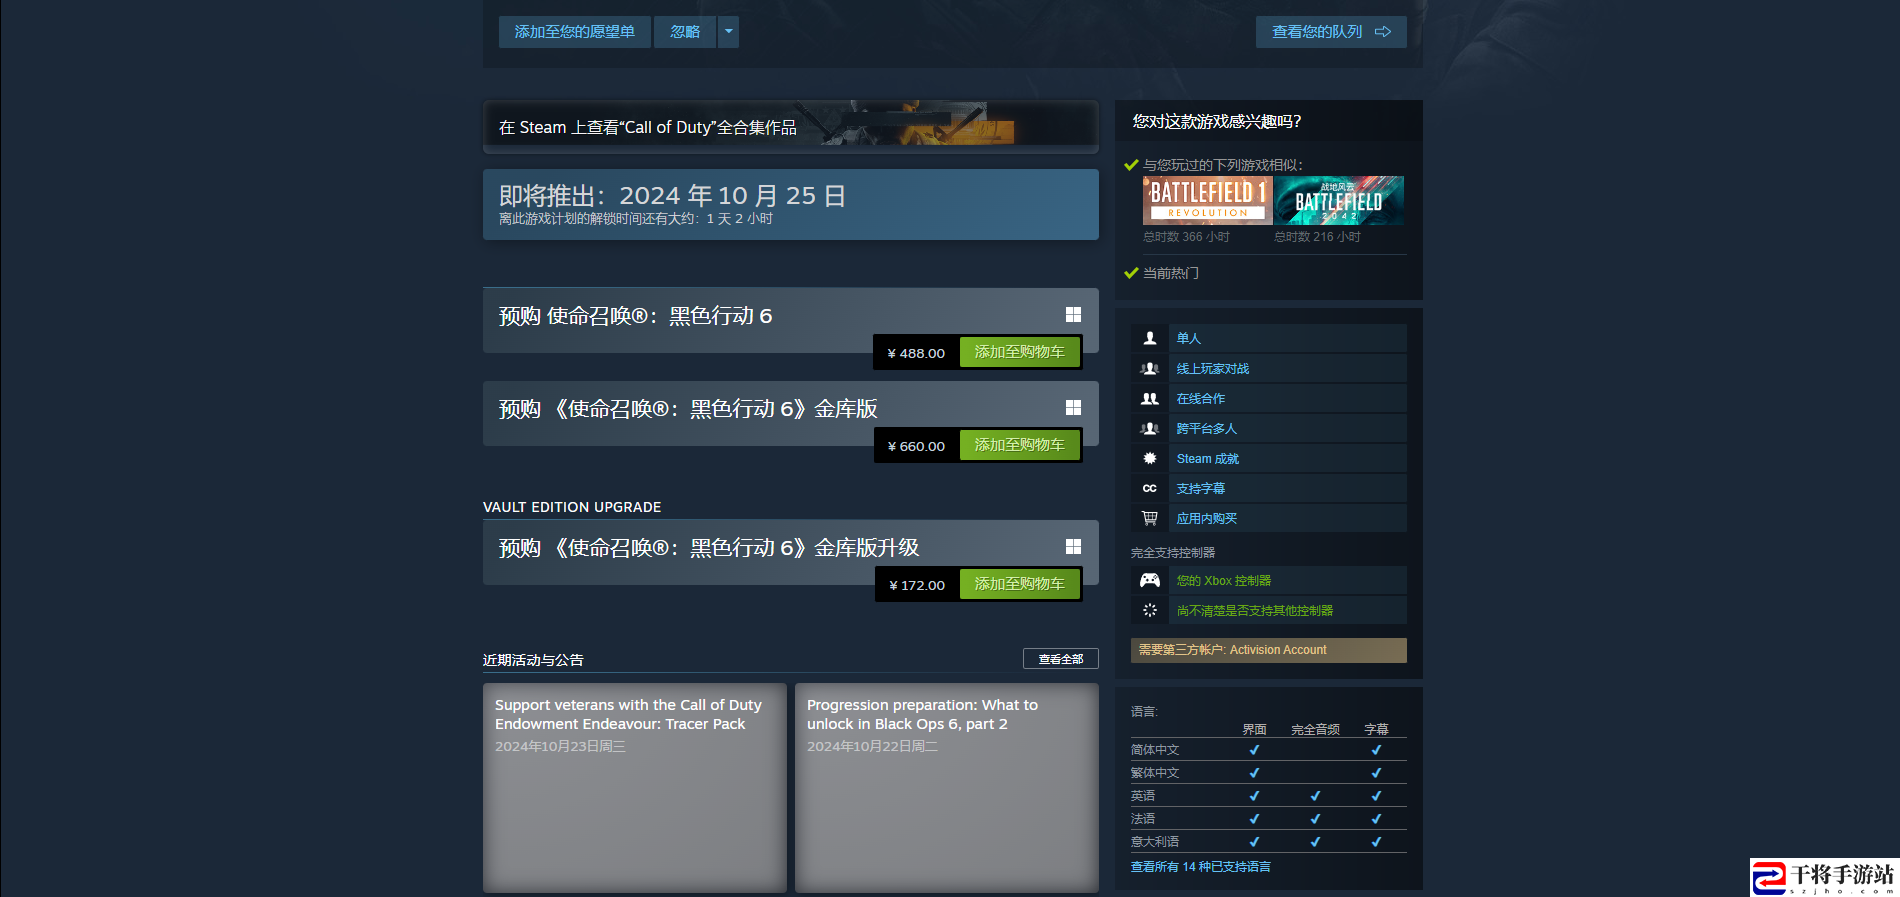This screenshot has height=897, width=1900.
Task: Click 简体中文 language row label
Action: tap(1155, 750)
